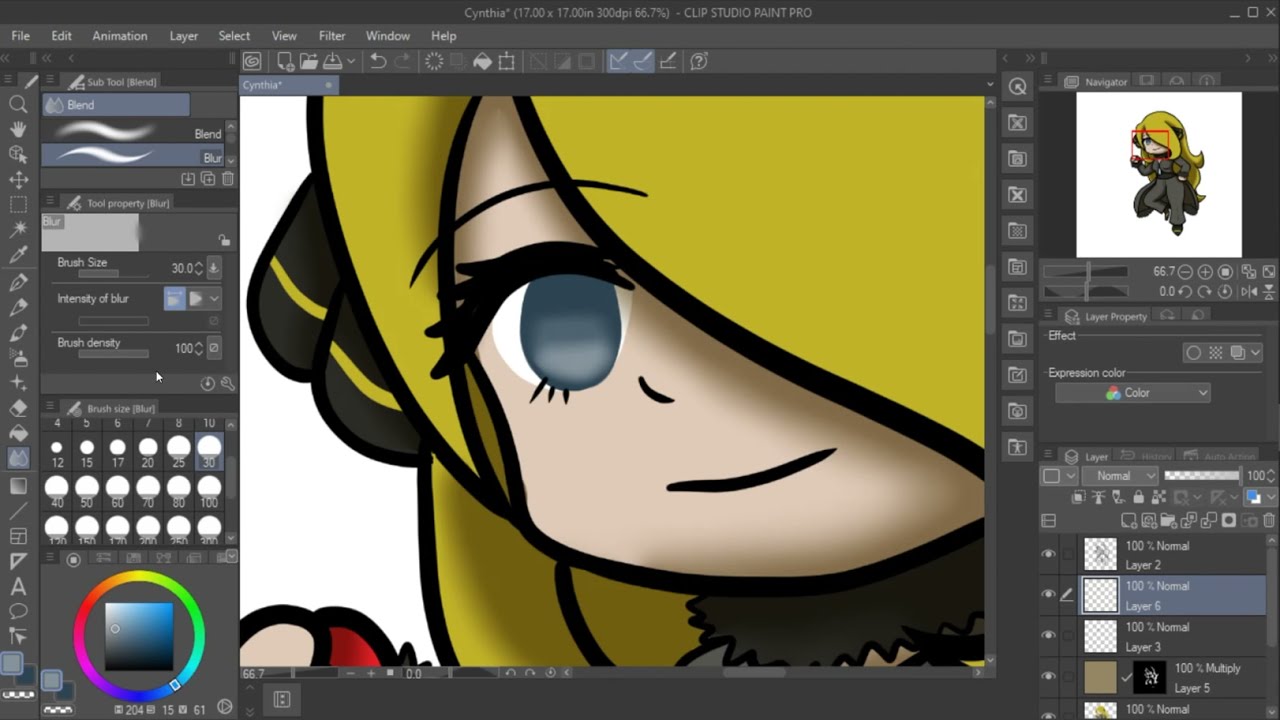
Task: Open the Expression color dropdown
Action: tap(1133, 393)
